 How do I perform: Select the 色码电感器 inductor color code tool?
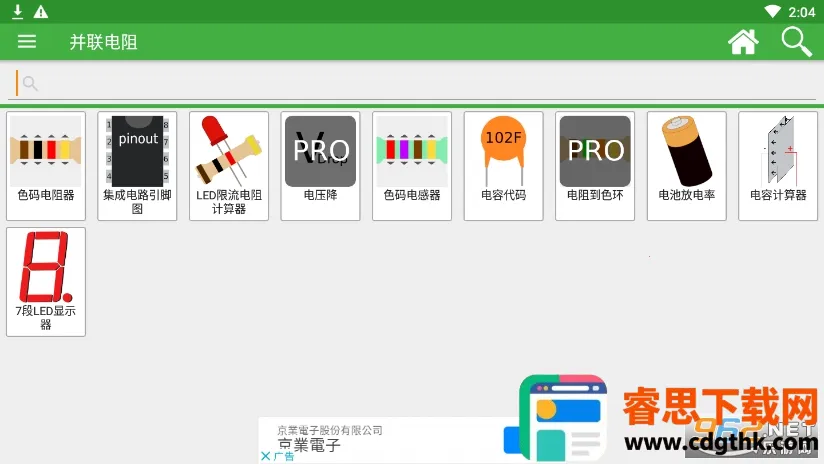[x=412, y=165]
